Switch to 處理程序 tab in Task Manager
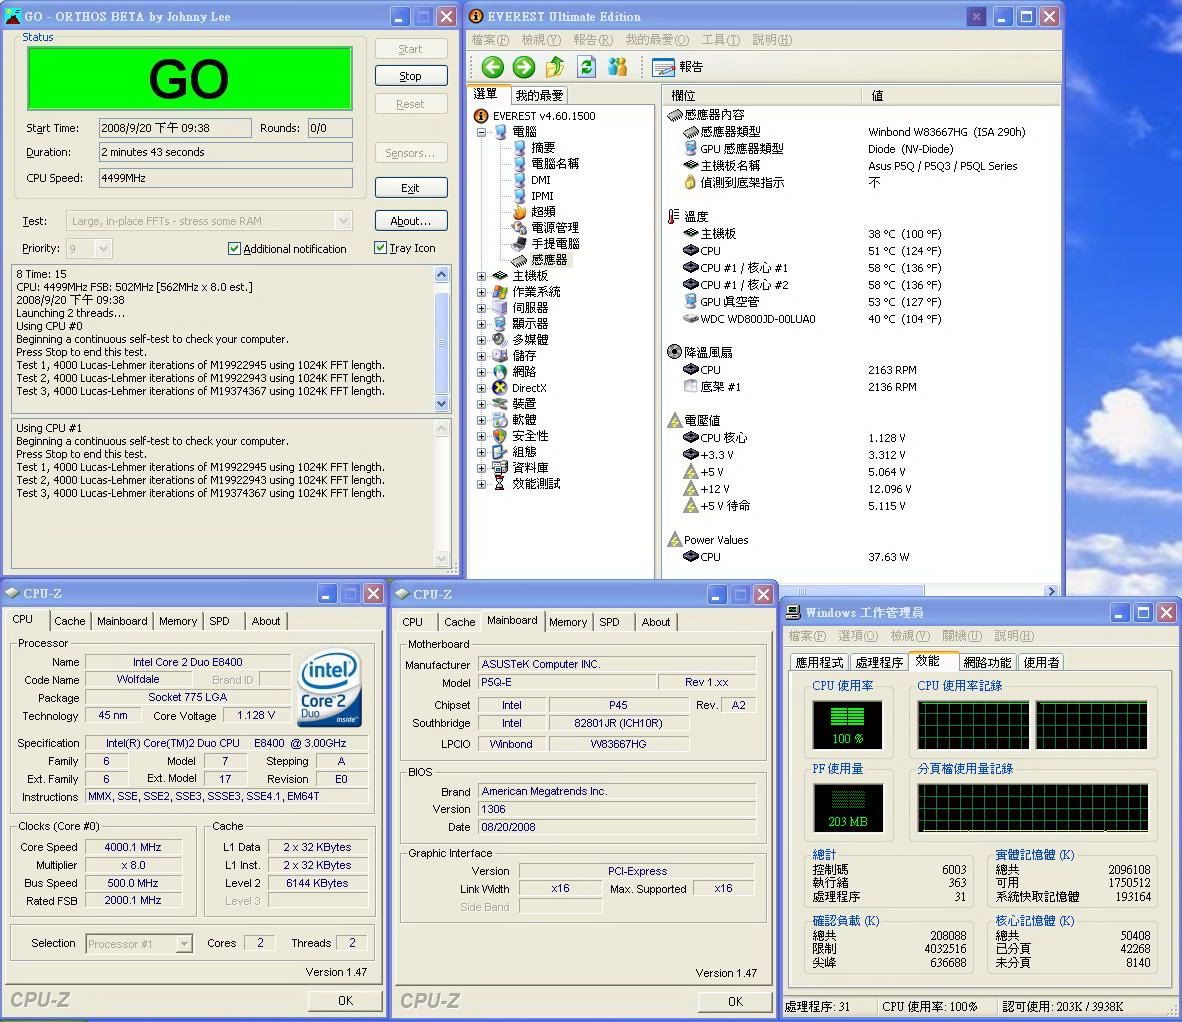1182x1022 pixels. (879, 662)
